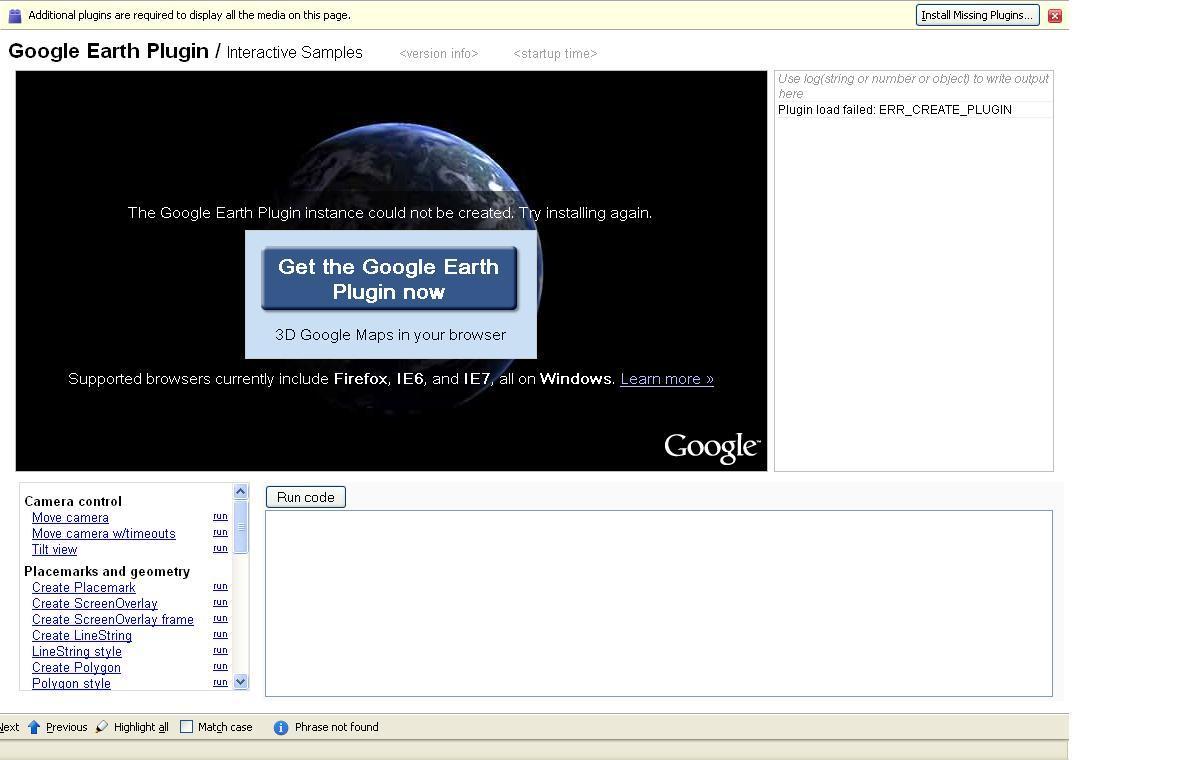Click the scrollbar up arrow in the samples list
Viewport: 1185px width, 760px height.
(x=240, y=490)
